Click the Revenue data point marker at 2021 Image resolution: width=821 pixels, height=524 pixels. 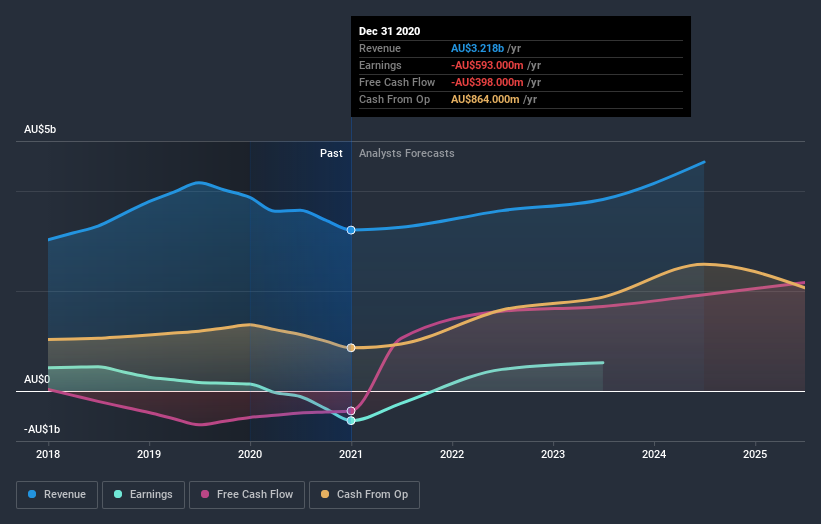pos(351,230)
